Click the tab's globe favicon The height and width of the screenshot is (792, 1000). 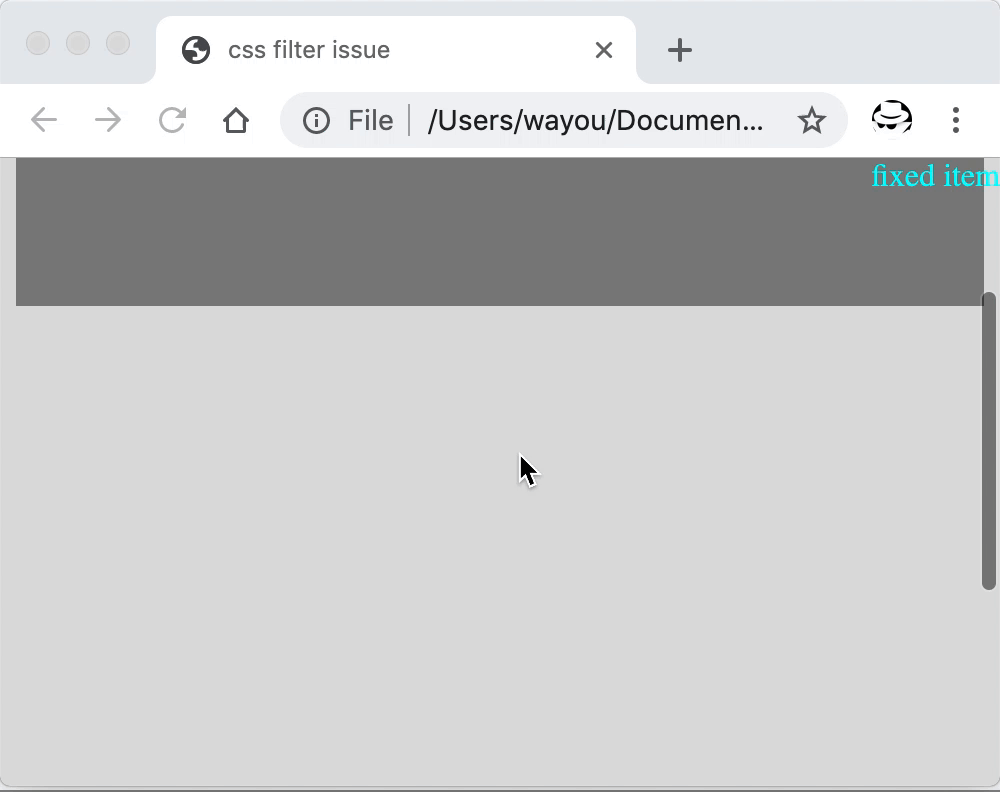point(196,50)
